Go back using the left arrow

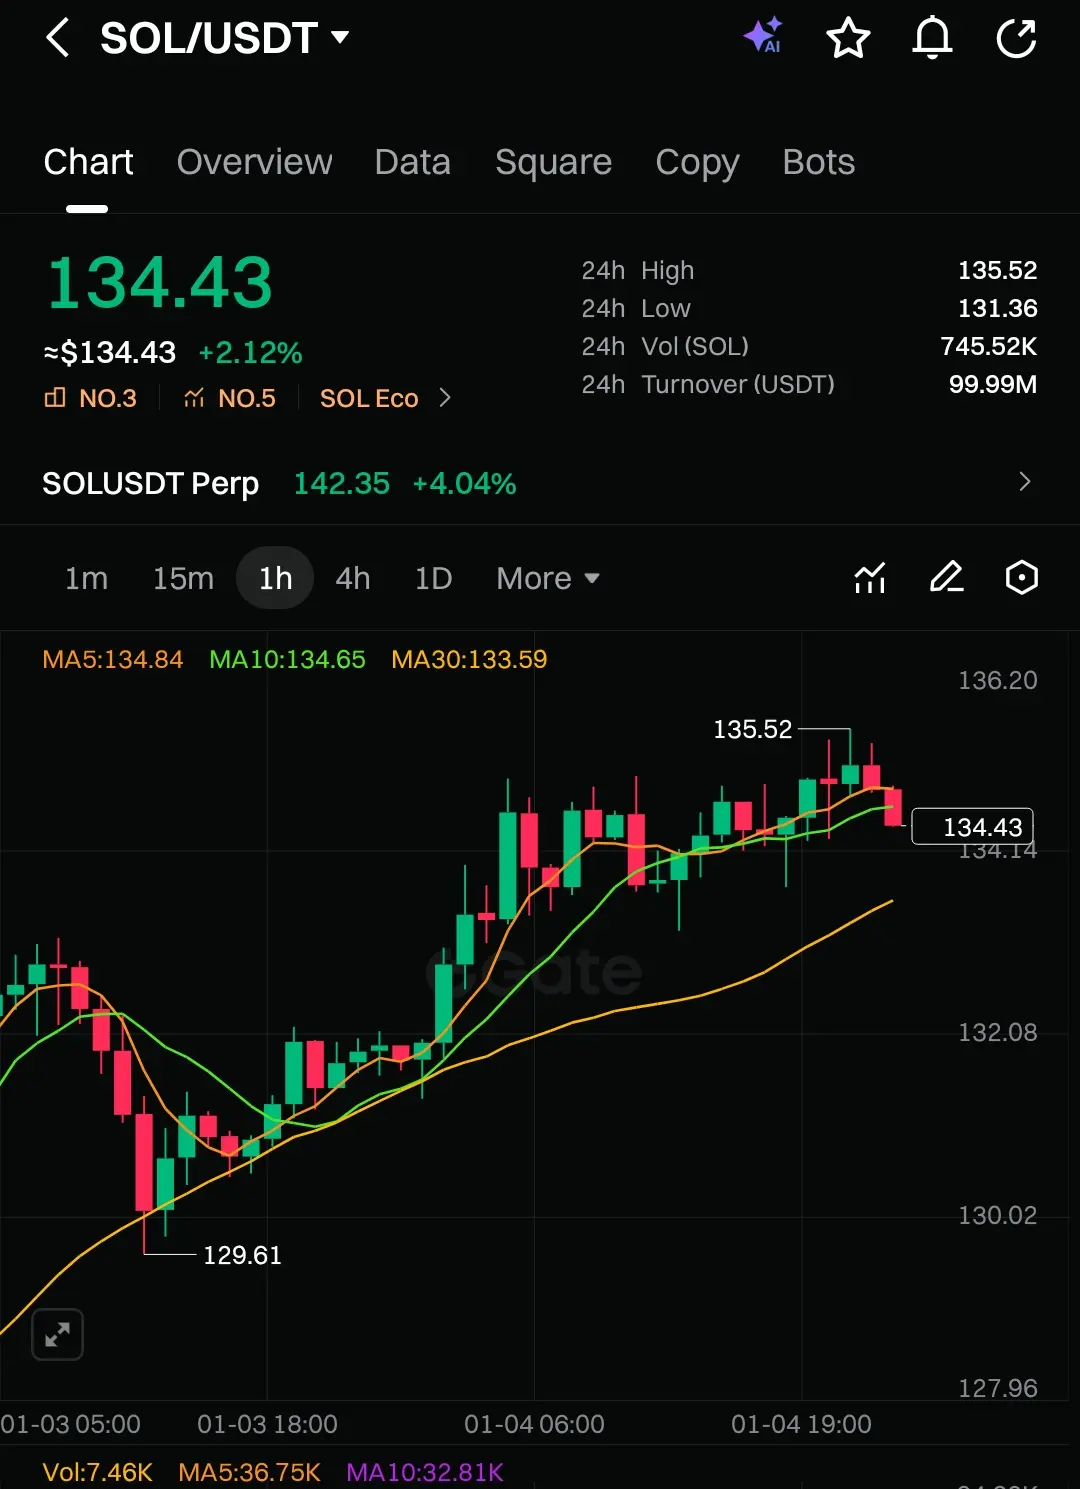[58, 38]
